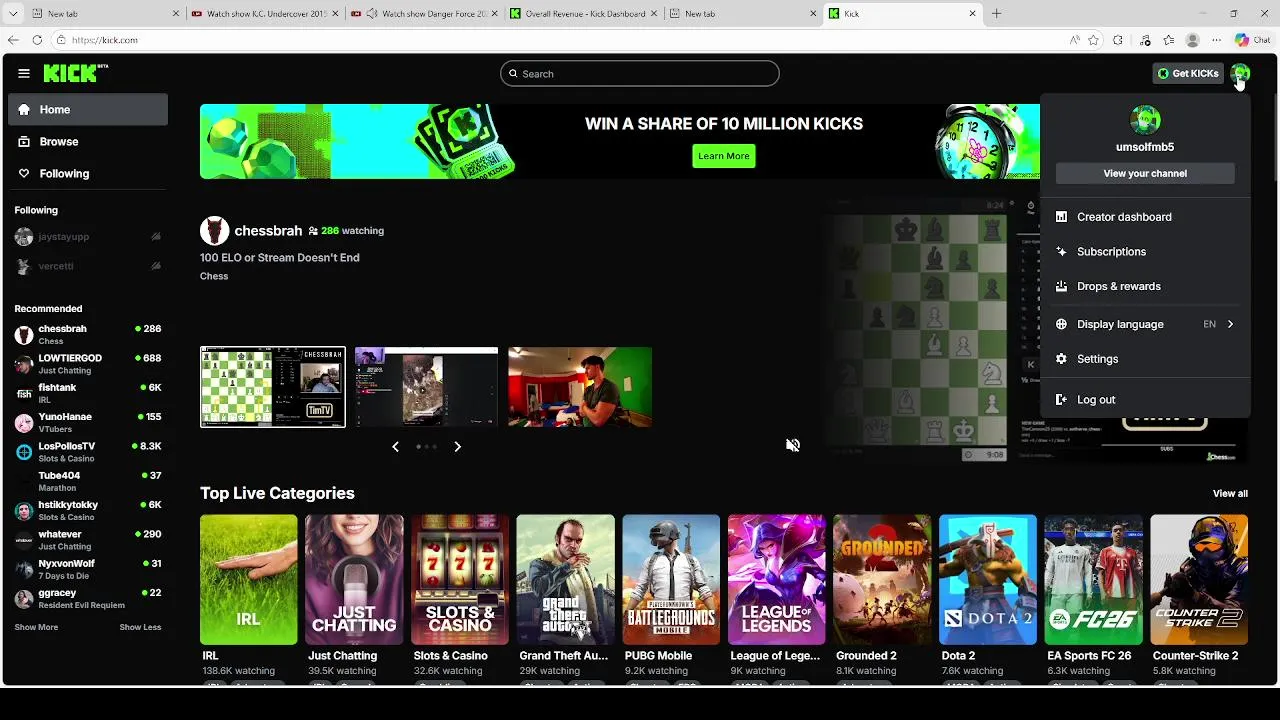Show previous featured stream arrow
This screenshot has width=1280, height=720.
click(396, 447)
